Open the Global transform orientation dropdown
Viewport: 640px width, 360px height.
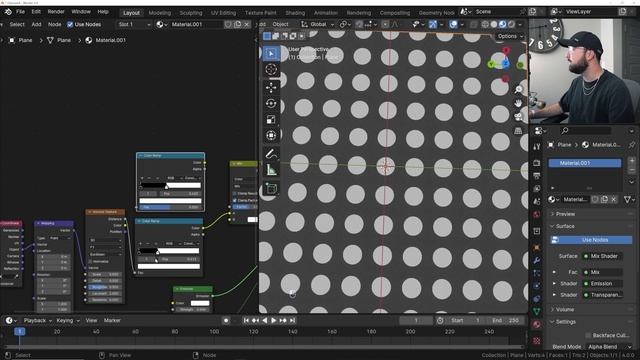pos(318,24)
